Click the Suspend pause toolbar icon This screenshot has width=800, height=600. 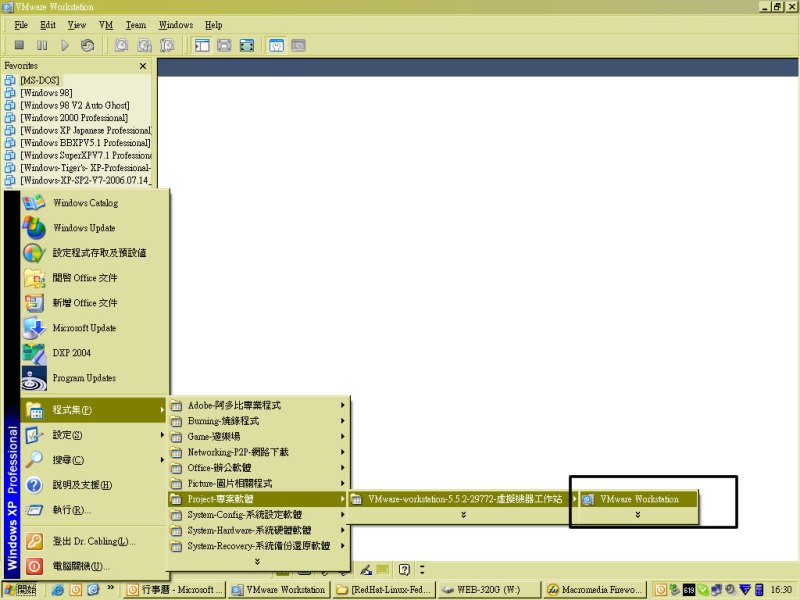(x=42, y=45)
